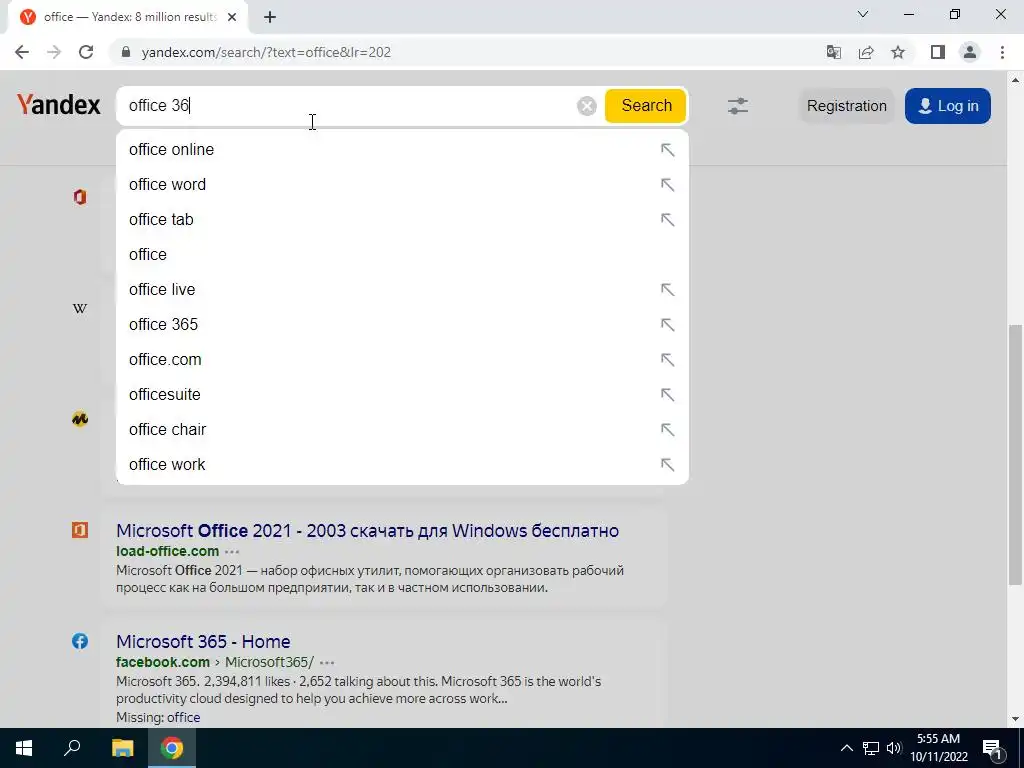The width and height of the screenshot is (1024, 768).
Task: Fill query using arrow beside office online
Action: click(x=667, y=150)
